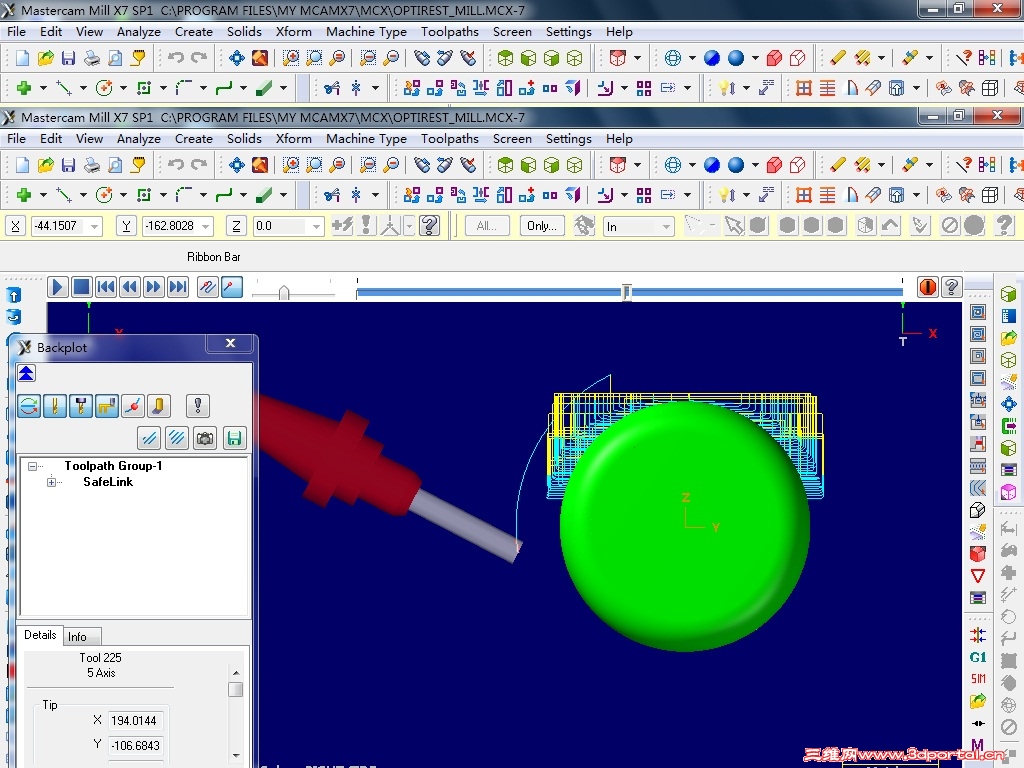Open Xform menu in lower window
1024x768 pixels.
(293, 138)
